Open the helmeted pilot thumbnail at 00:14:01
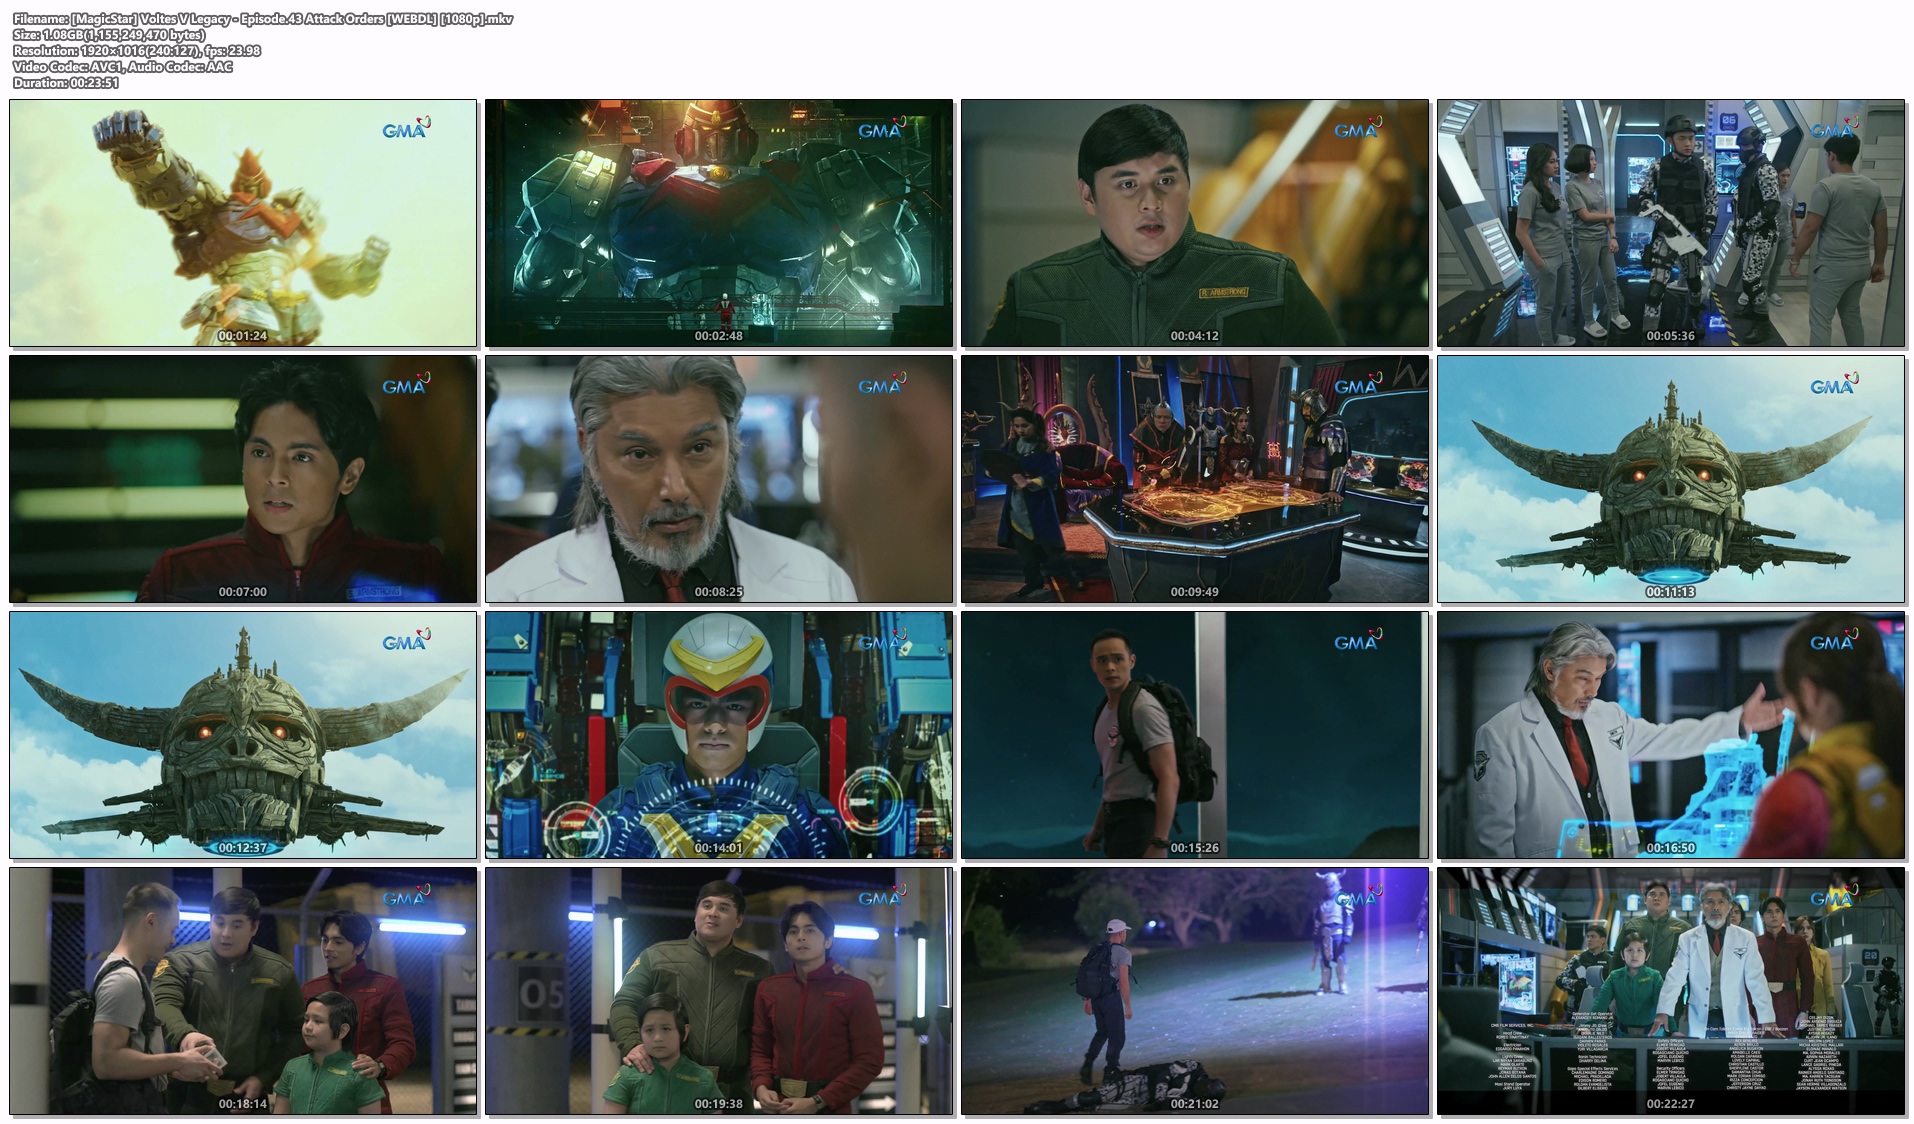1914x1124 pixels. 719,735
